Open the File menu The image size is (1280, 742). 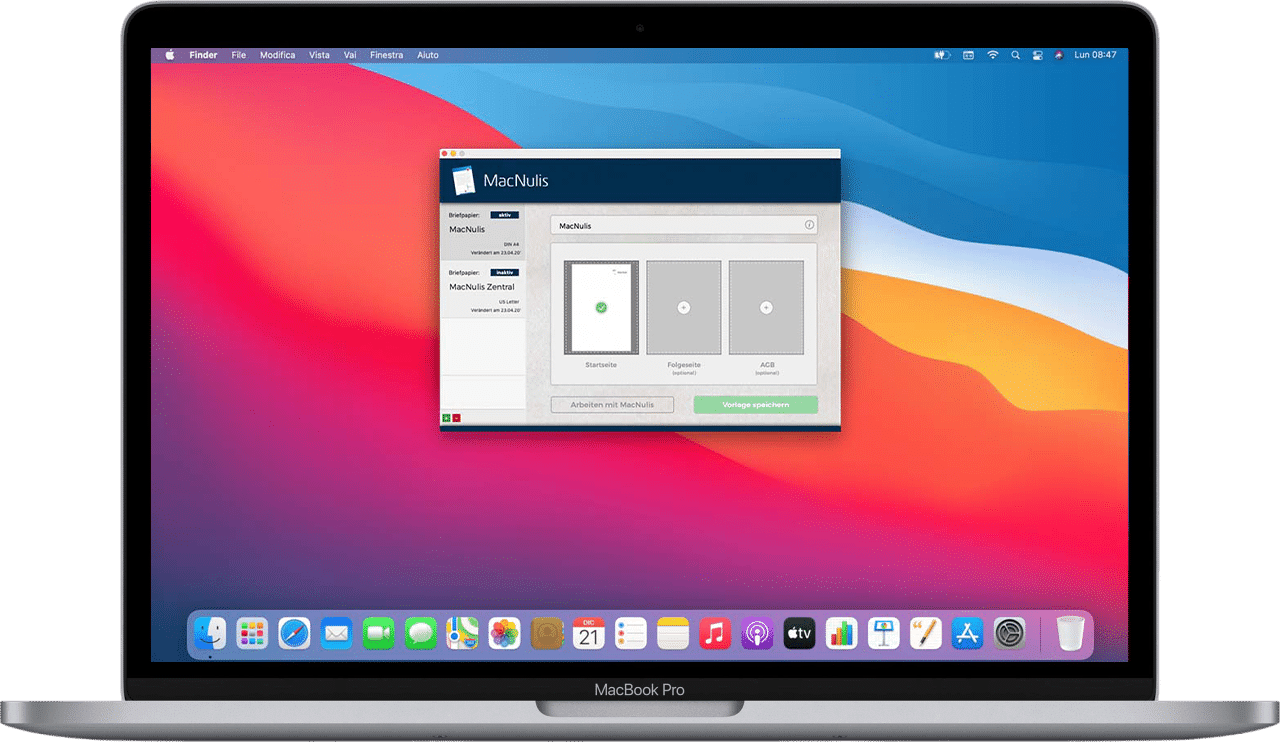pos(239,55)
